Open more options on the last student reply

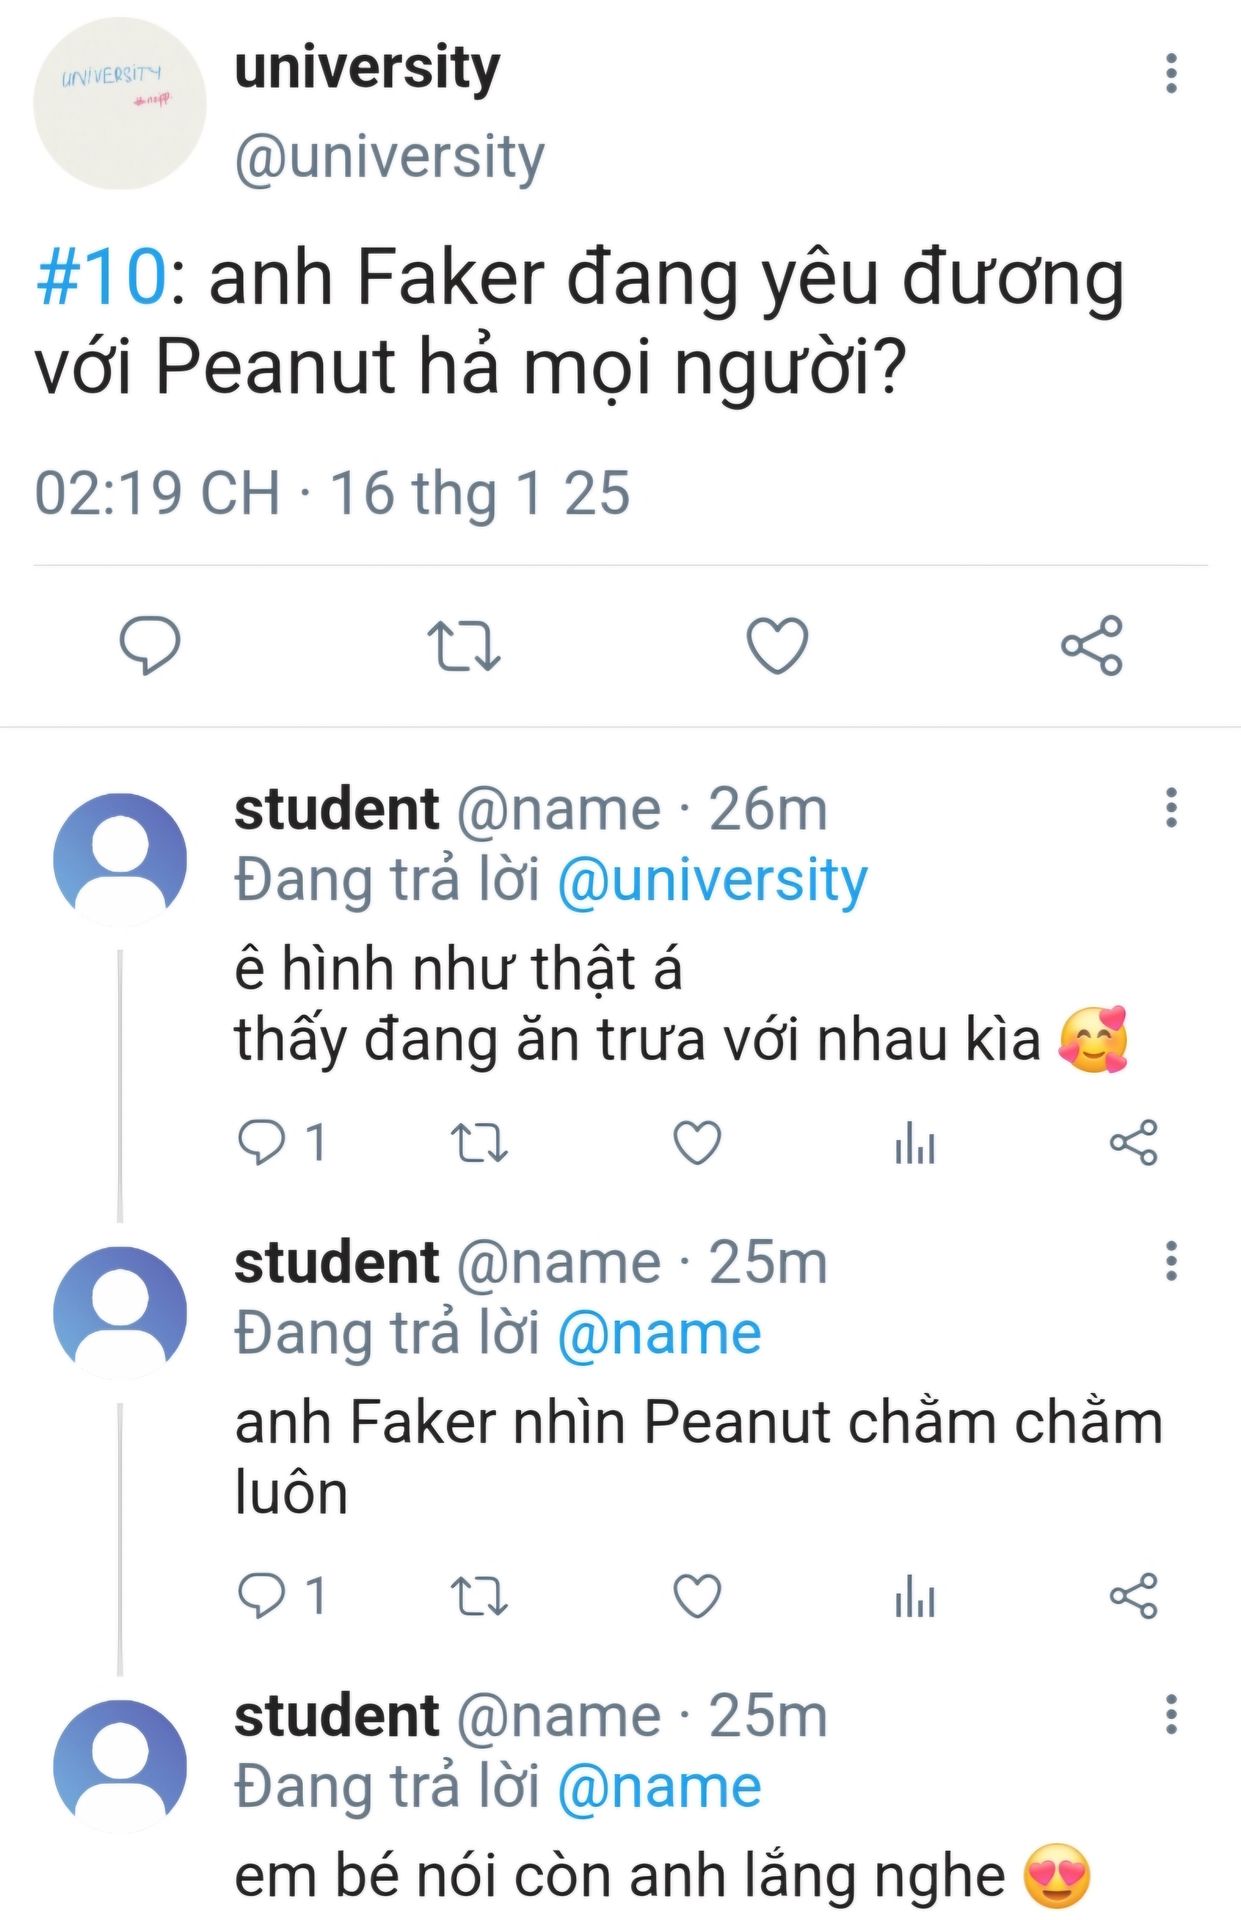tap(1171, 1714)
